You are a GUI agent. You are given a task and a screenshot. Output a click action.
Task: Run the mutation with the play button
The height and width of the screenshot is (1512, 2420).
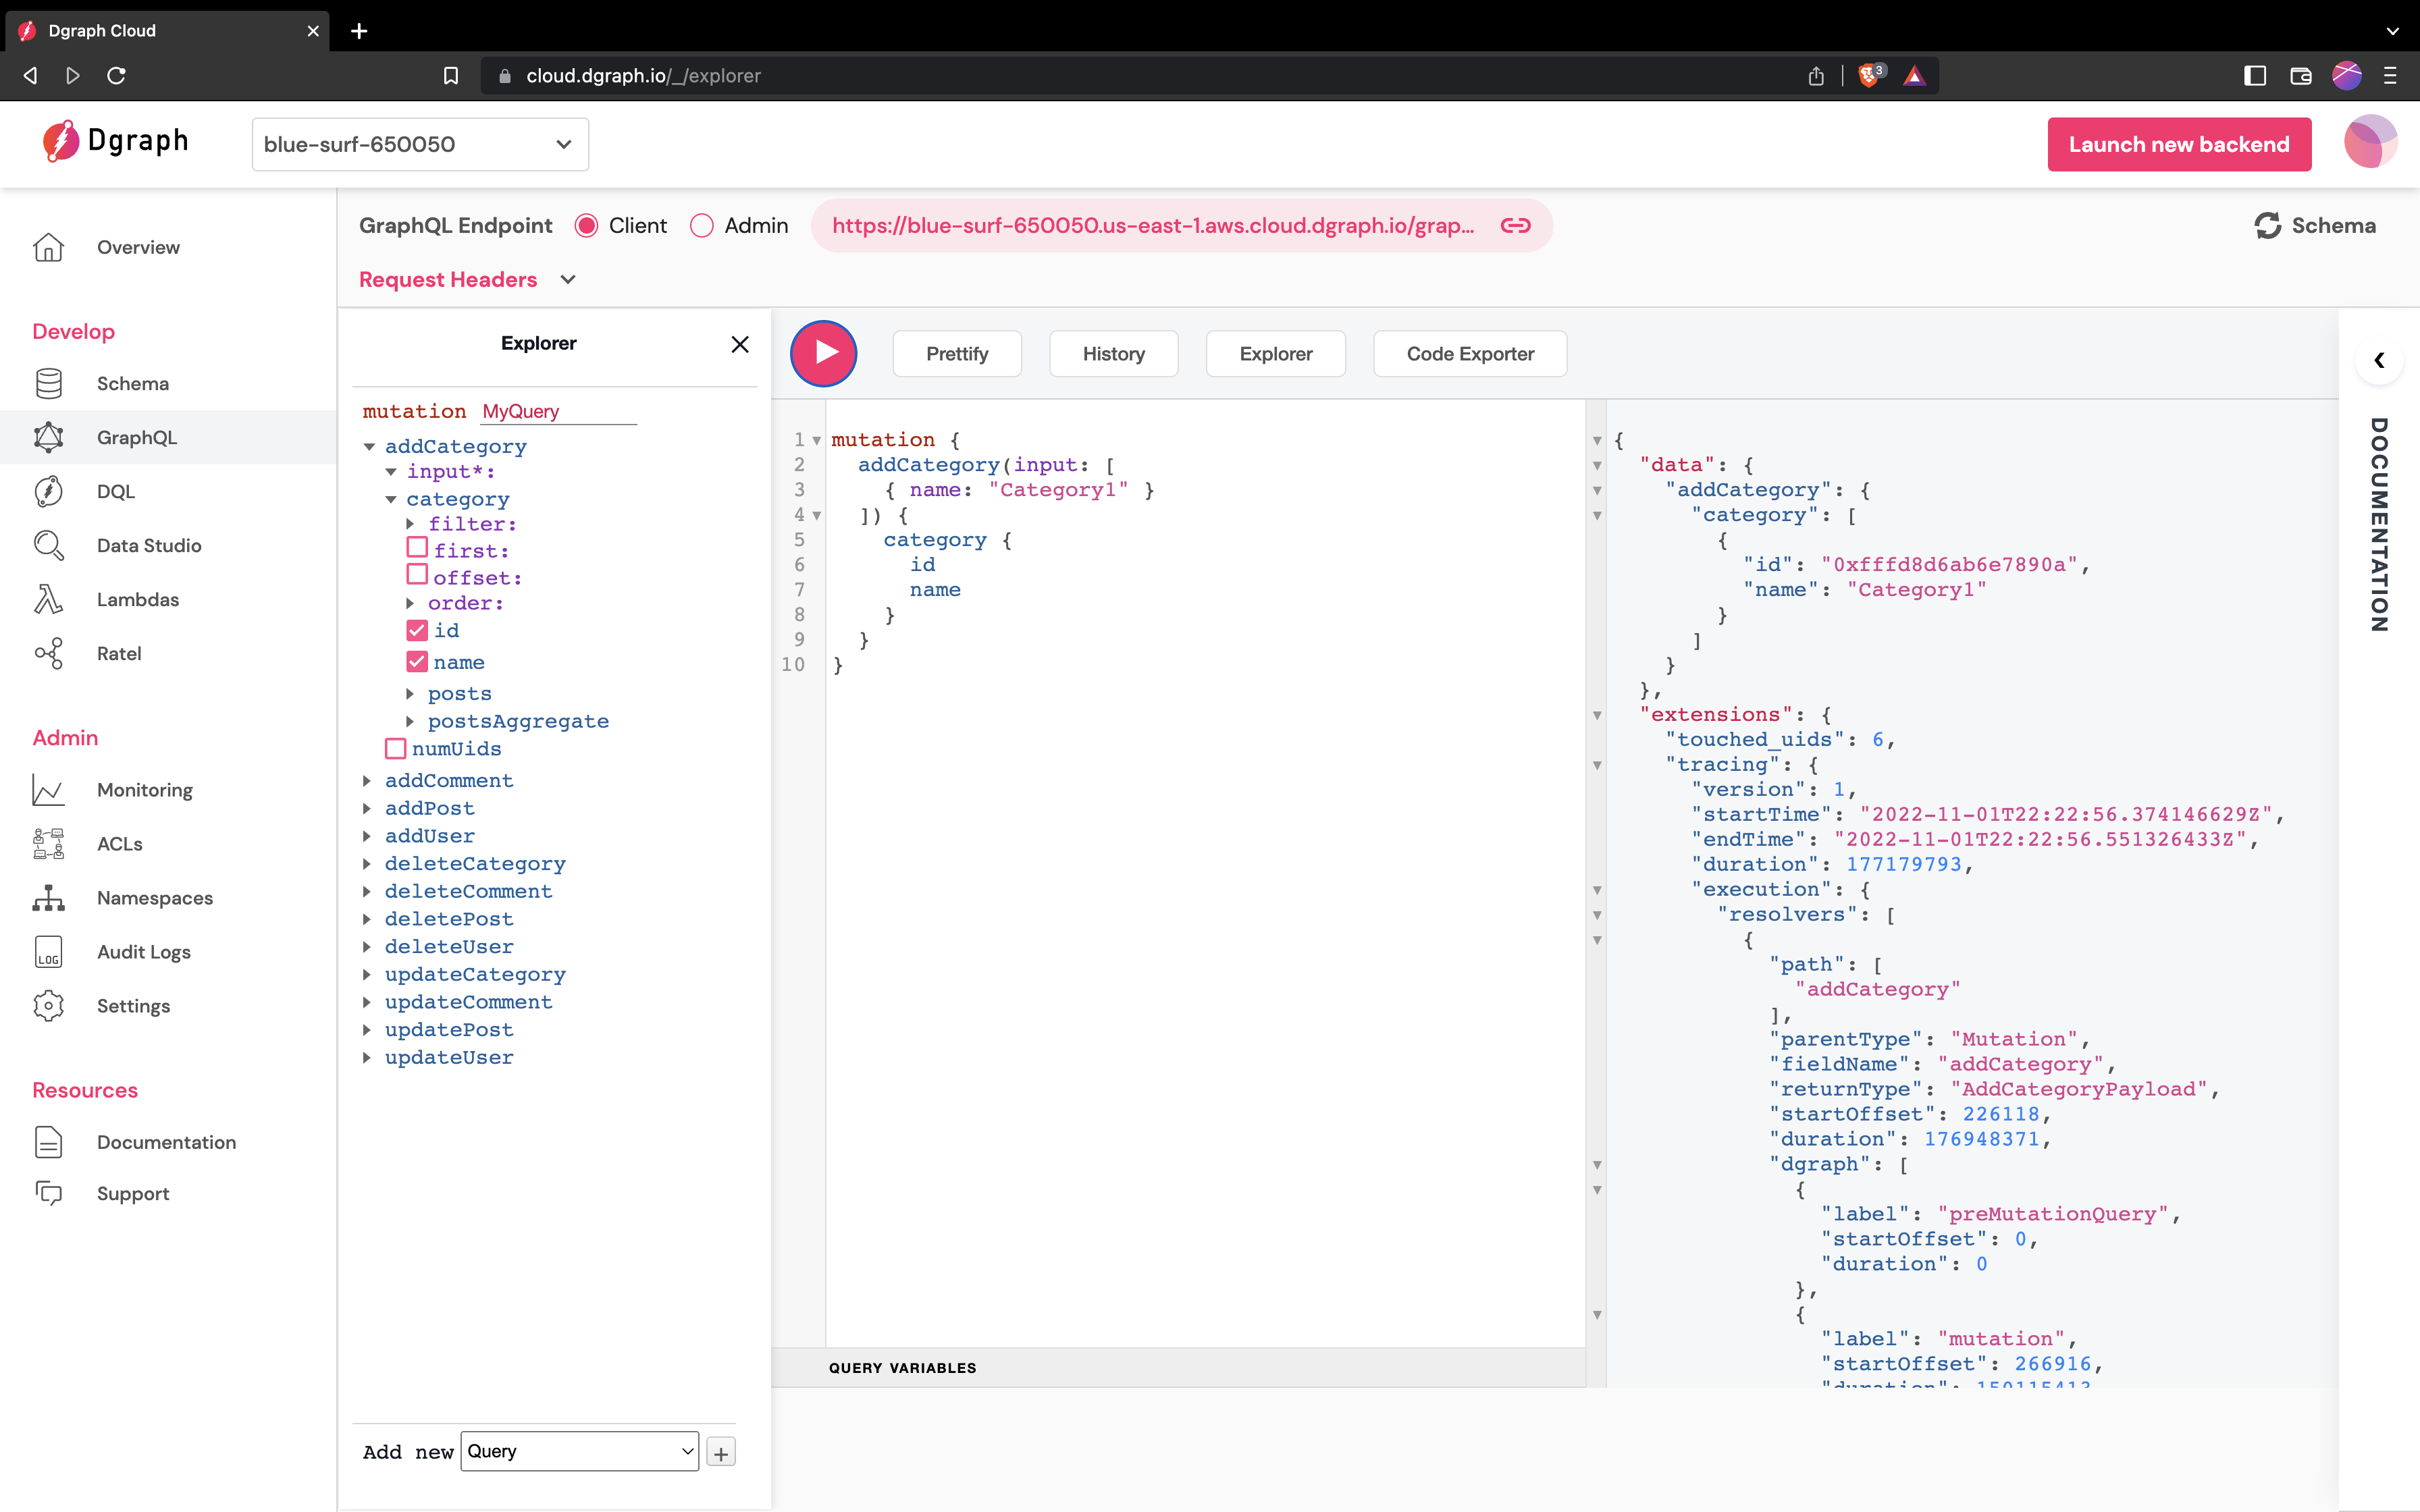pos(824,353)
